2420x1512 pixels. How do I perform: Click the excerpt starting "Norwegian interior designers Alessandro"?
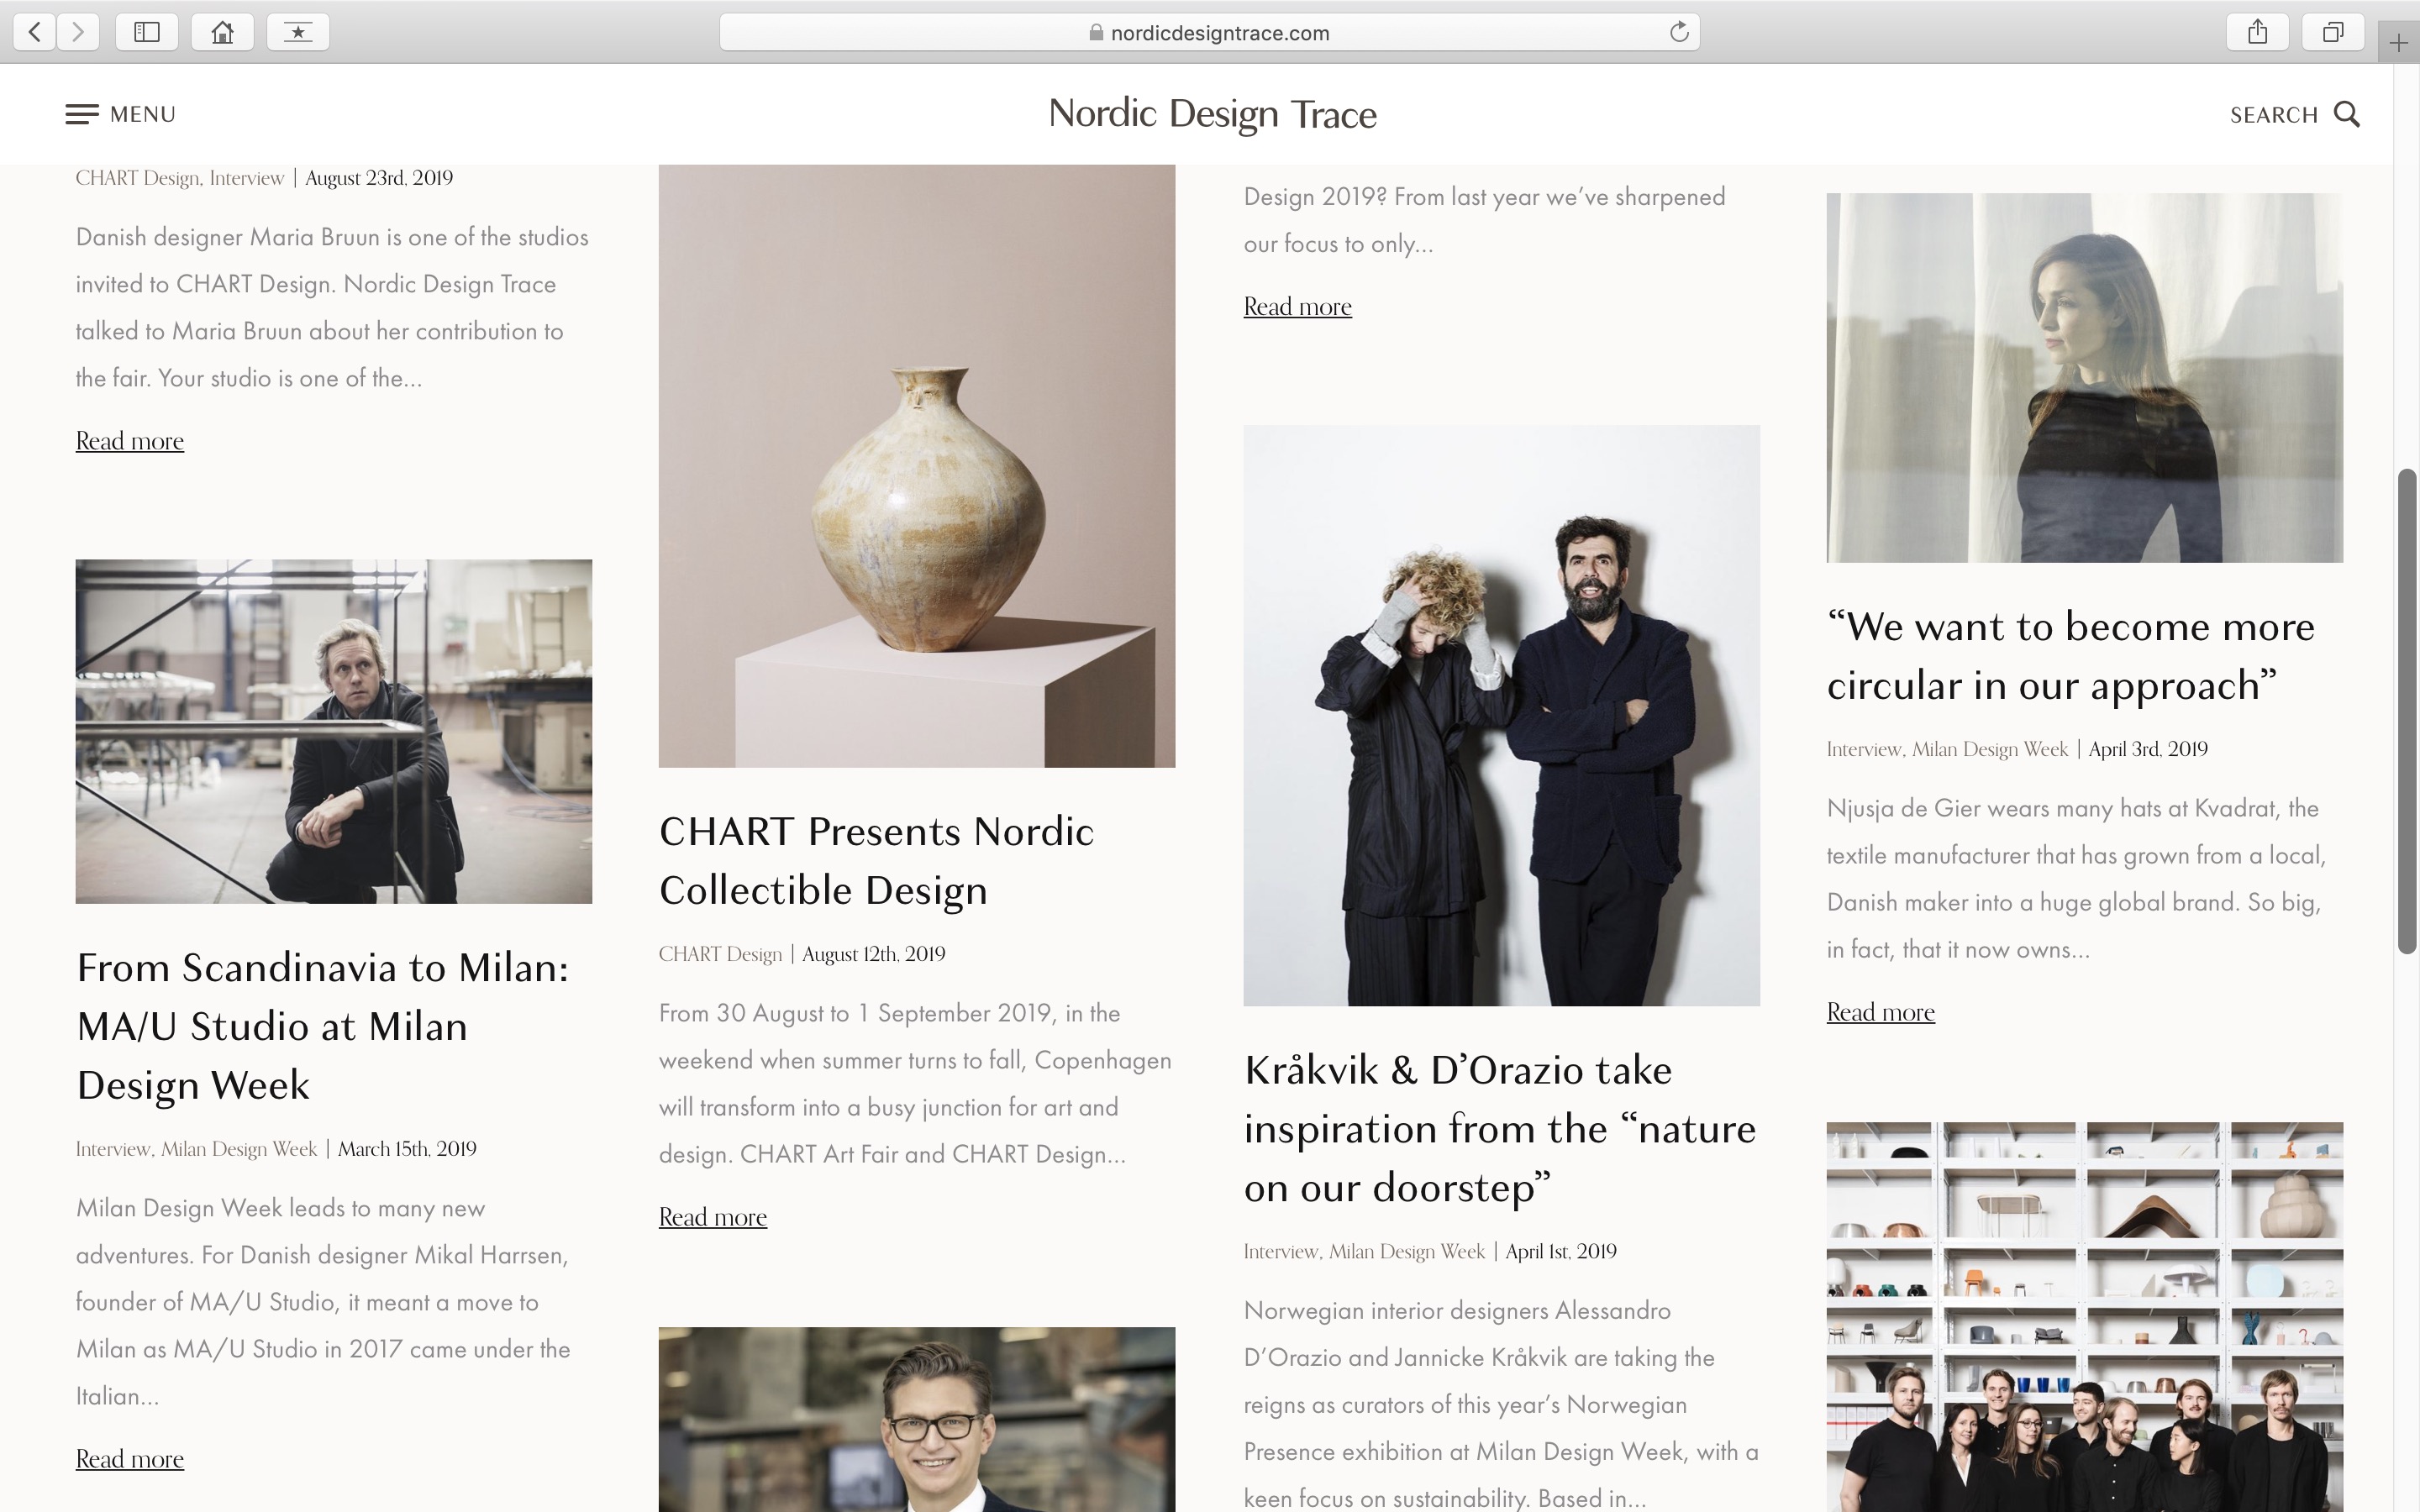pyautogui.click(x=1501, y=1404)
